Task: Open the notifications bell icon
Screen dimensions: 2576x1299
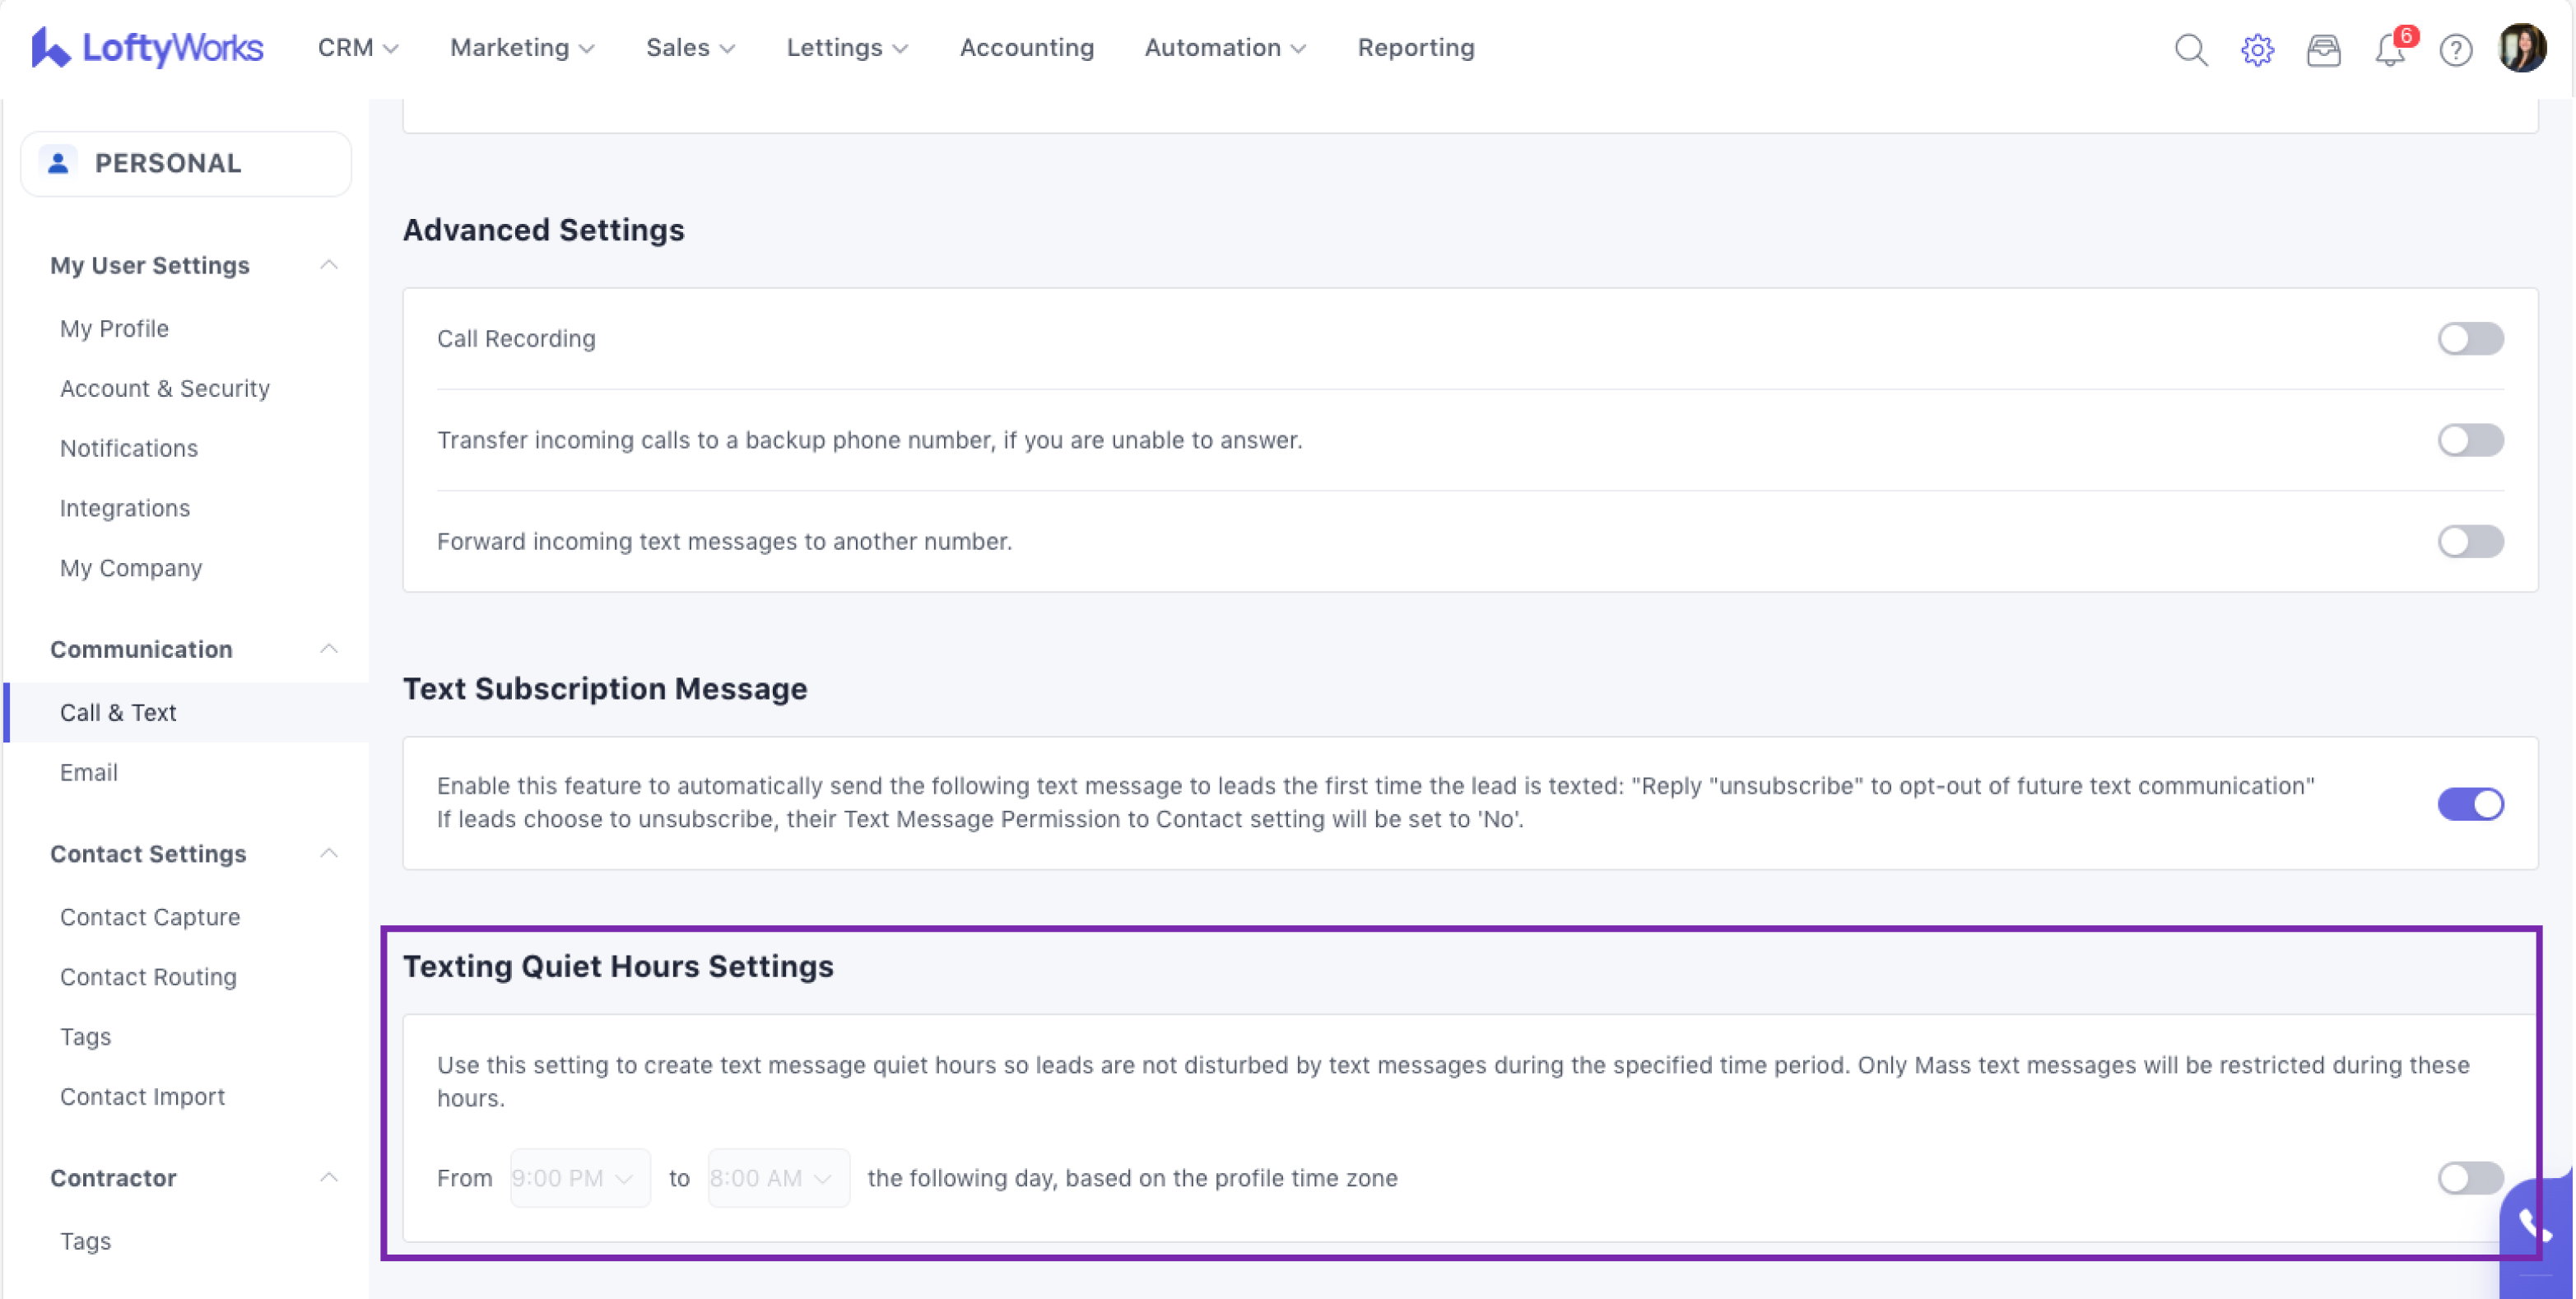Action: pos(2389,49)
